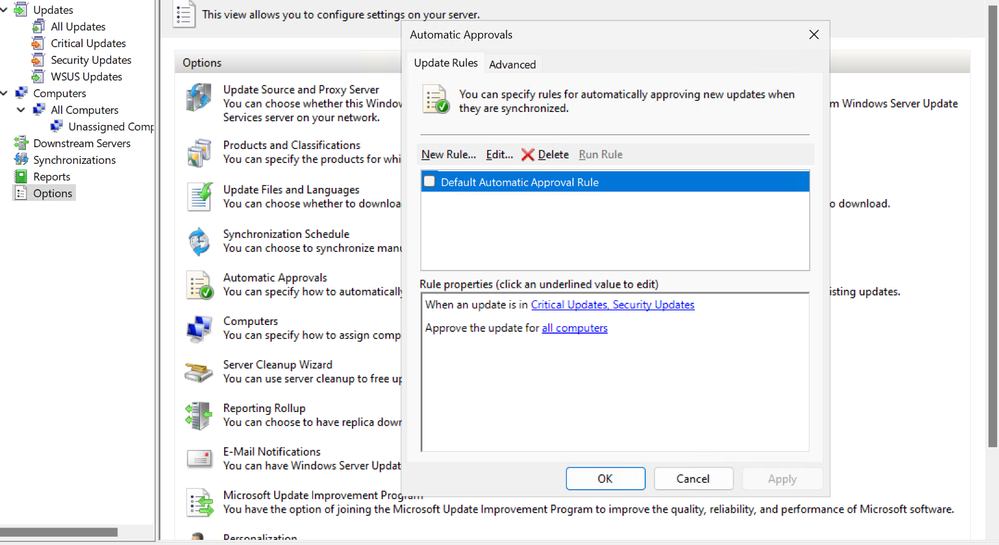Viewport: 999px width, 545px height.
Task: Click the red X Delete icon
Action: 528,154
